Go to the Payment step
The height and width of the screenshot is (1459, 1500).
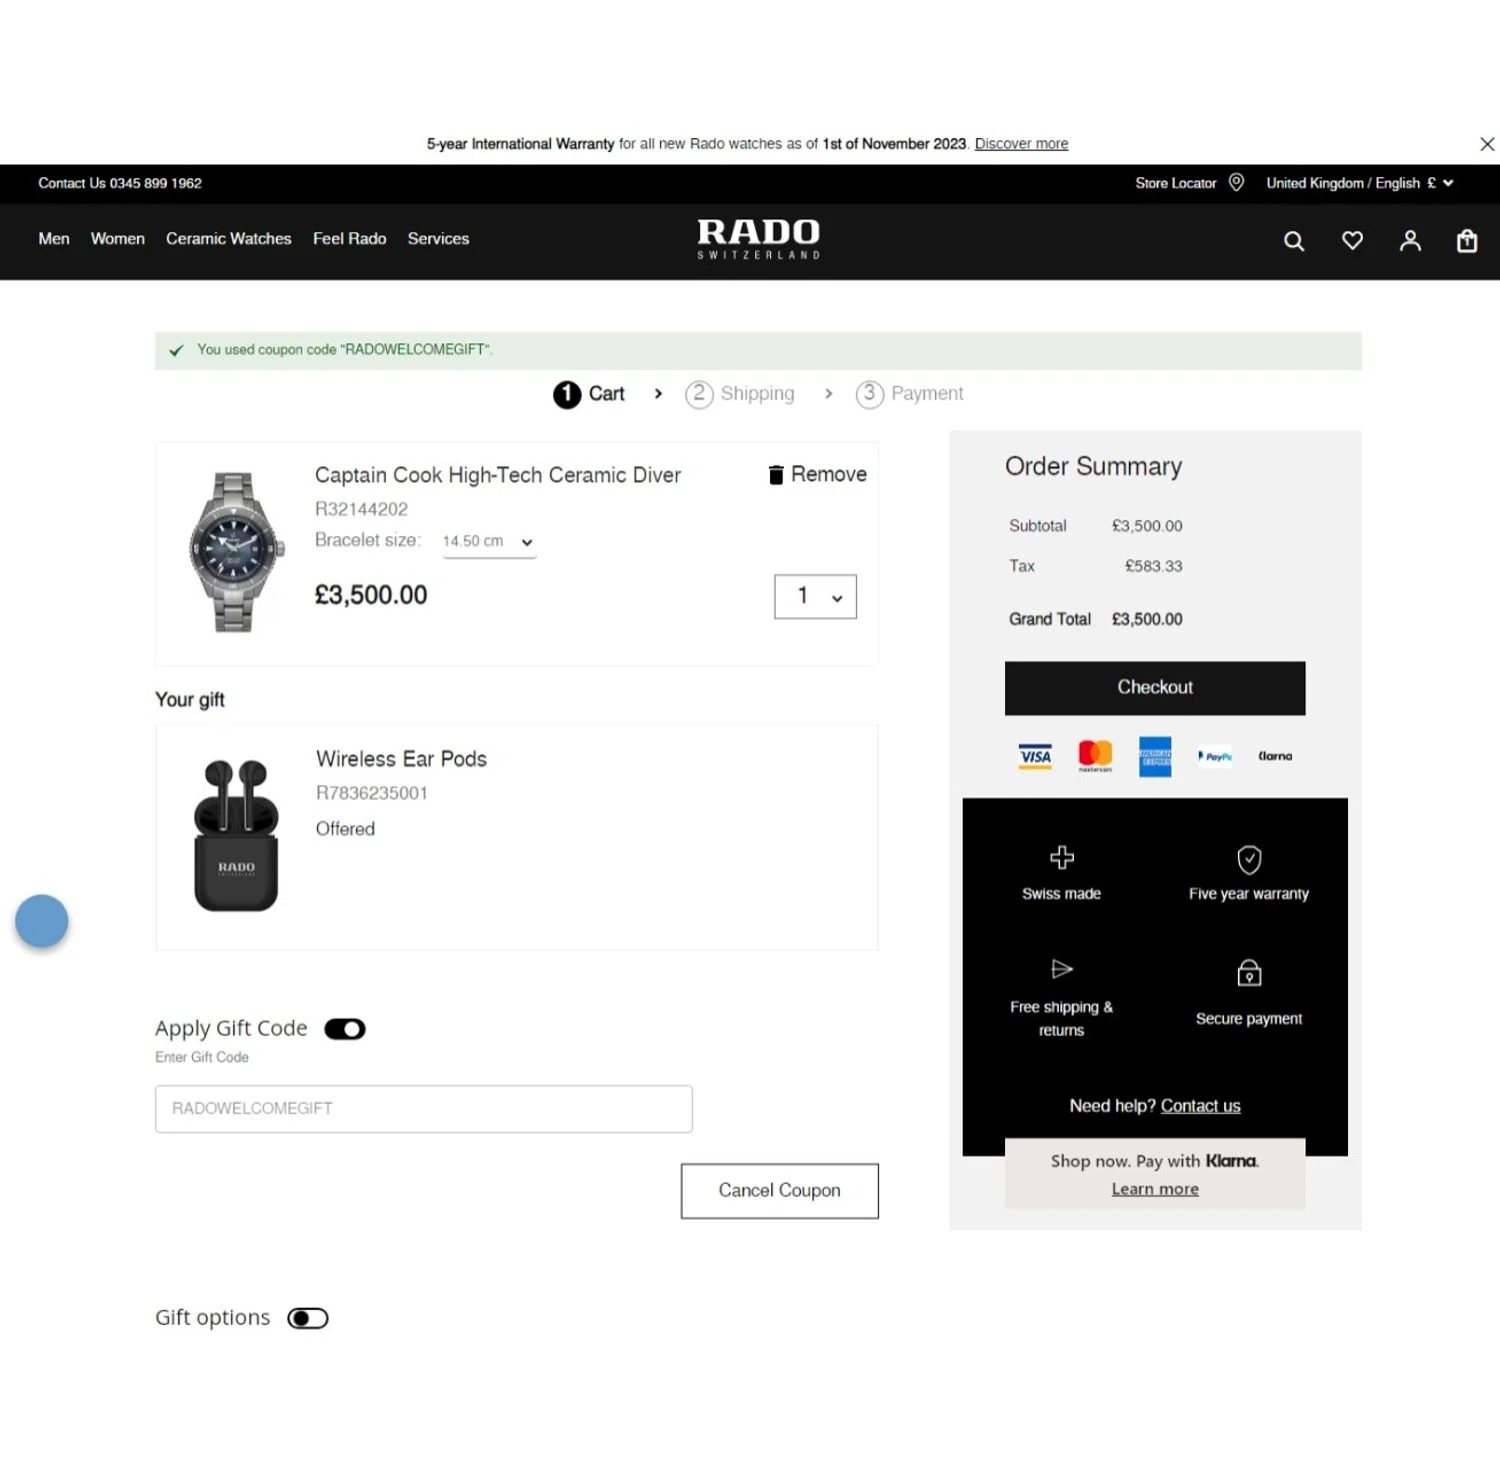click(x=910, y=394)
